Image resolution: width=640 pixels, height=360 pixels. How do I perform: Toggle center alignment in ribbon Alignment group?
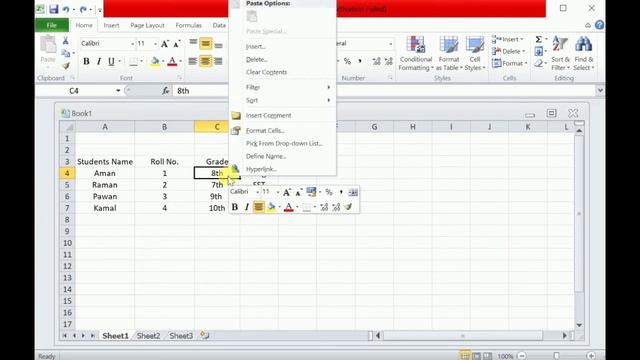point(206,61)
